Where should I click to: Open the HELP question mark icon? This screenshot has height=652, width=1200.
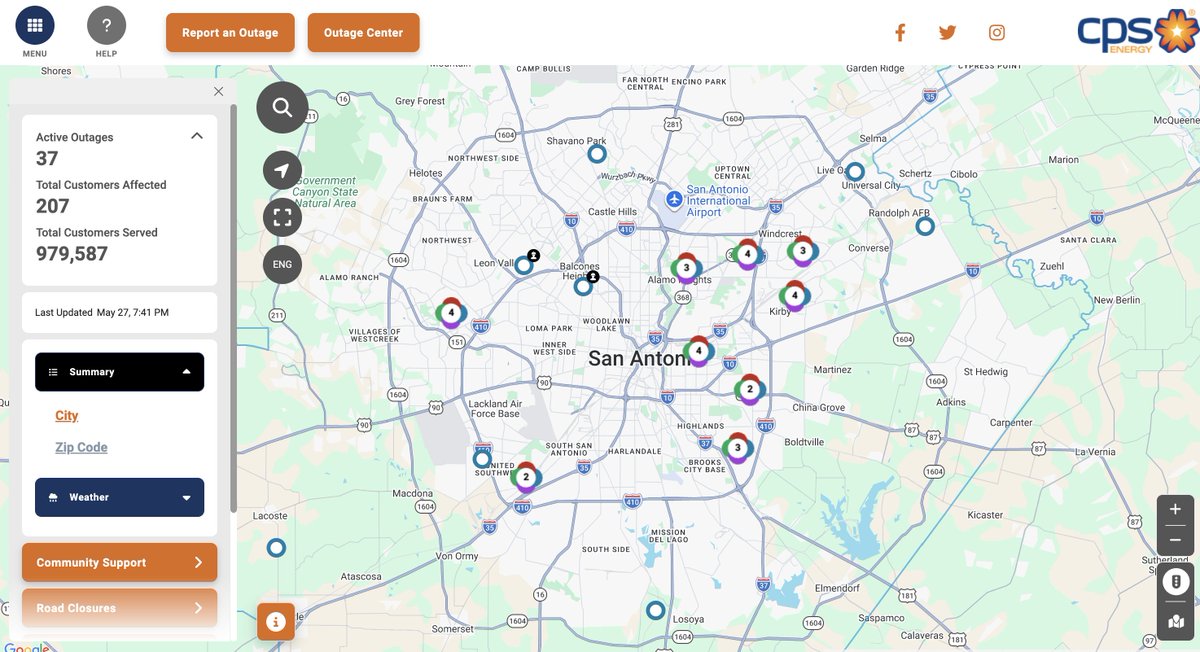pyautogui.click(x=107, y=25)
